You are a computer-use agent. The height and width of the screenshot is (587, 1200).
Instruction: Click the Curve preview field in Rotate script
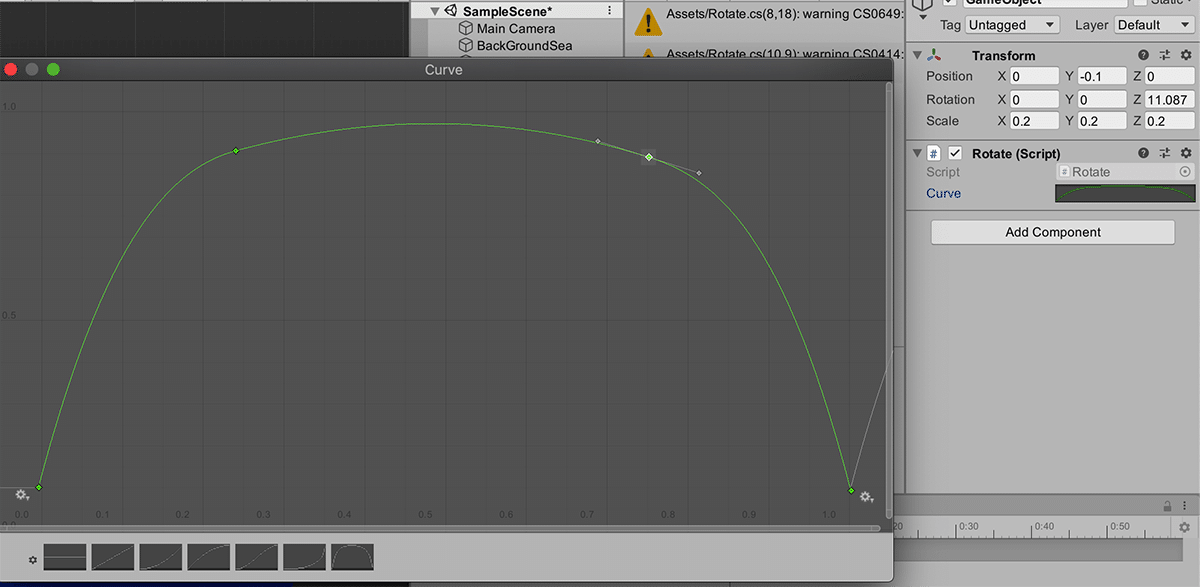click(x=1124, y=192)
